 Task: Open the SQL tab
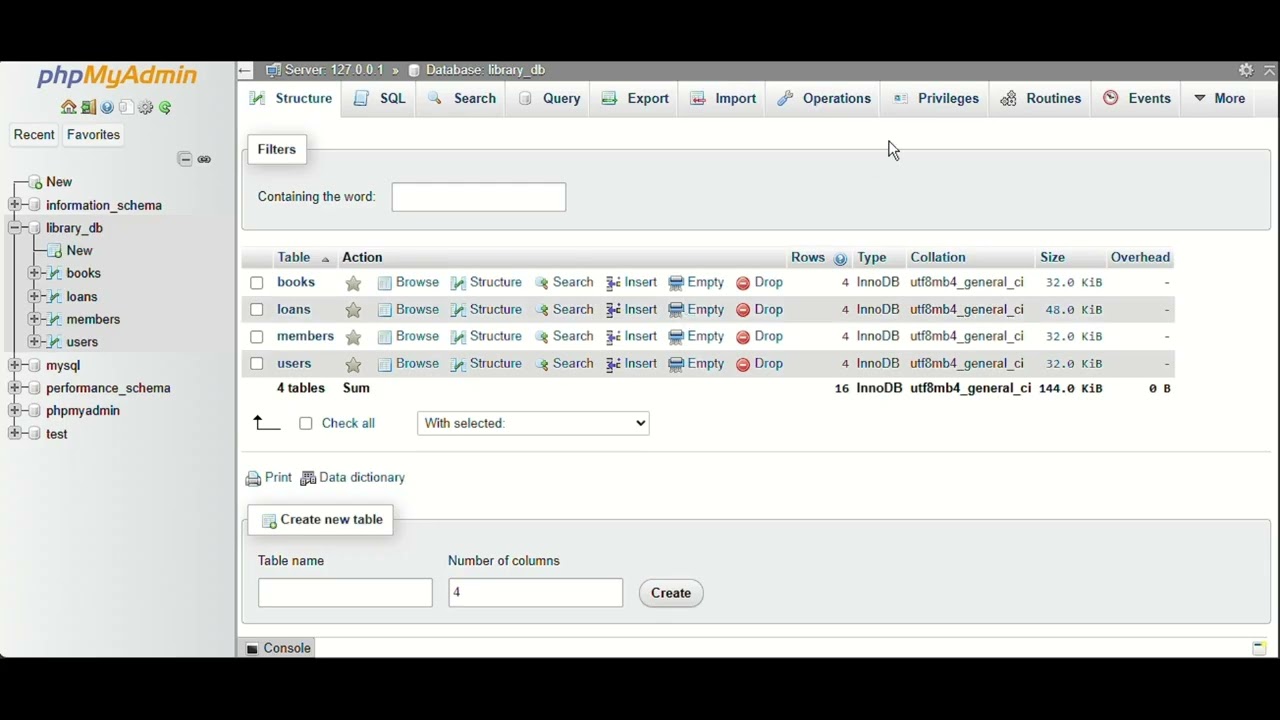coord(380,98)
